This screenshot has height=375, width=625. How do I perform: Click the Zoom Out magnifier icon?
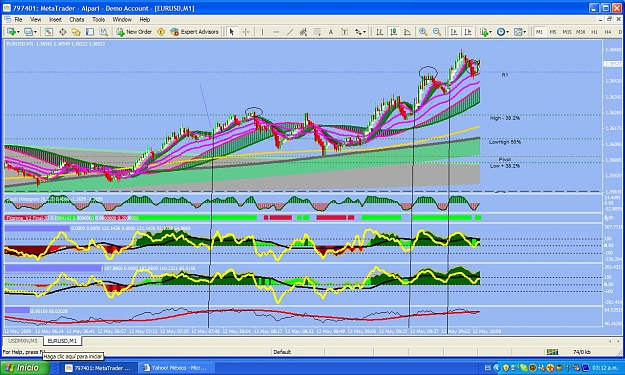click(x=437, y=32)
